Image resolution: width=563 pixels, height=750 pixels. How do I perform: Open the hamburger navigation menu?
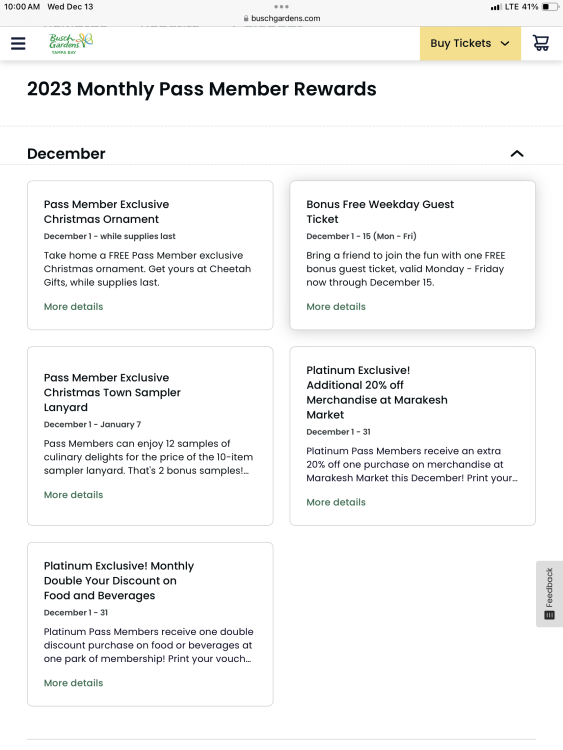18,44
